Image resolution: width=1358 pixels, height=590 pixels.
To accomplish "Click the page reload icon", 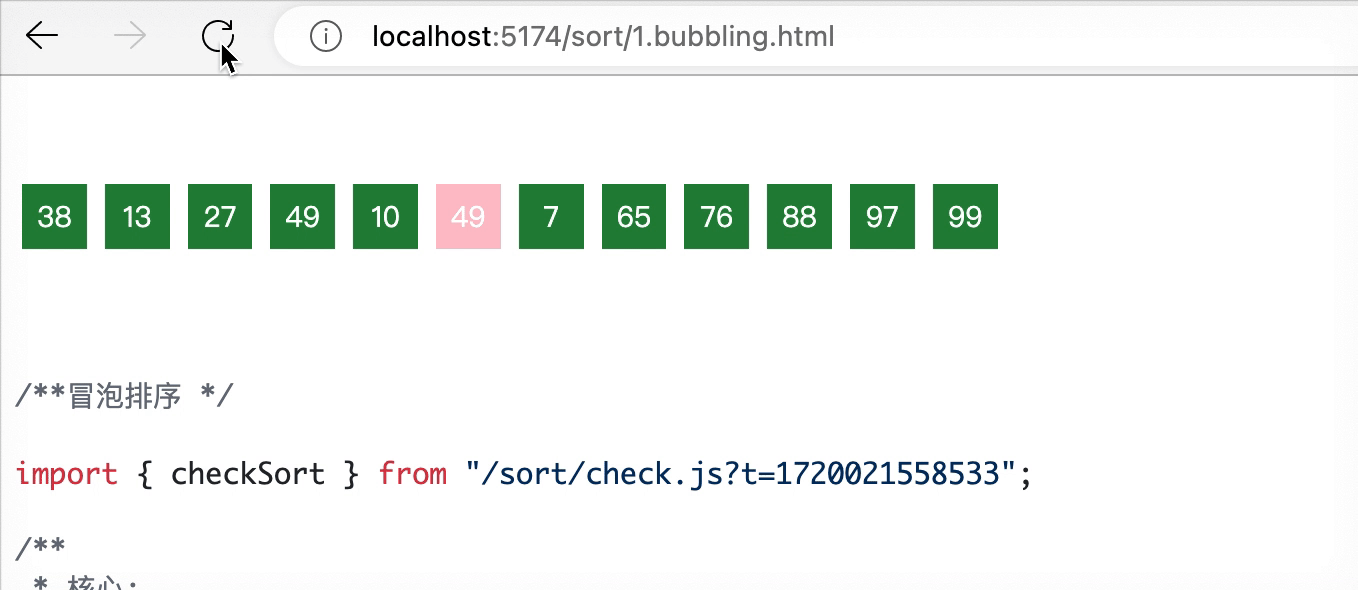I will point(216,34).
